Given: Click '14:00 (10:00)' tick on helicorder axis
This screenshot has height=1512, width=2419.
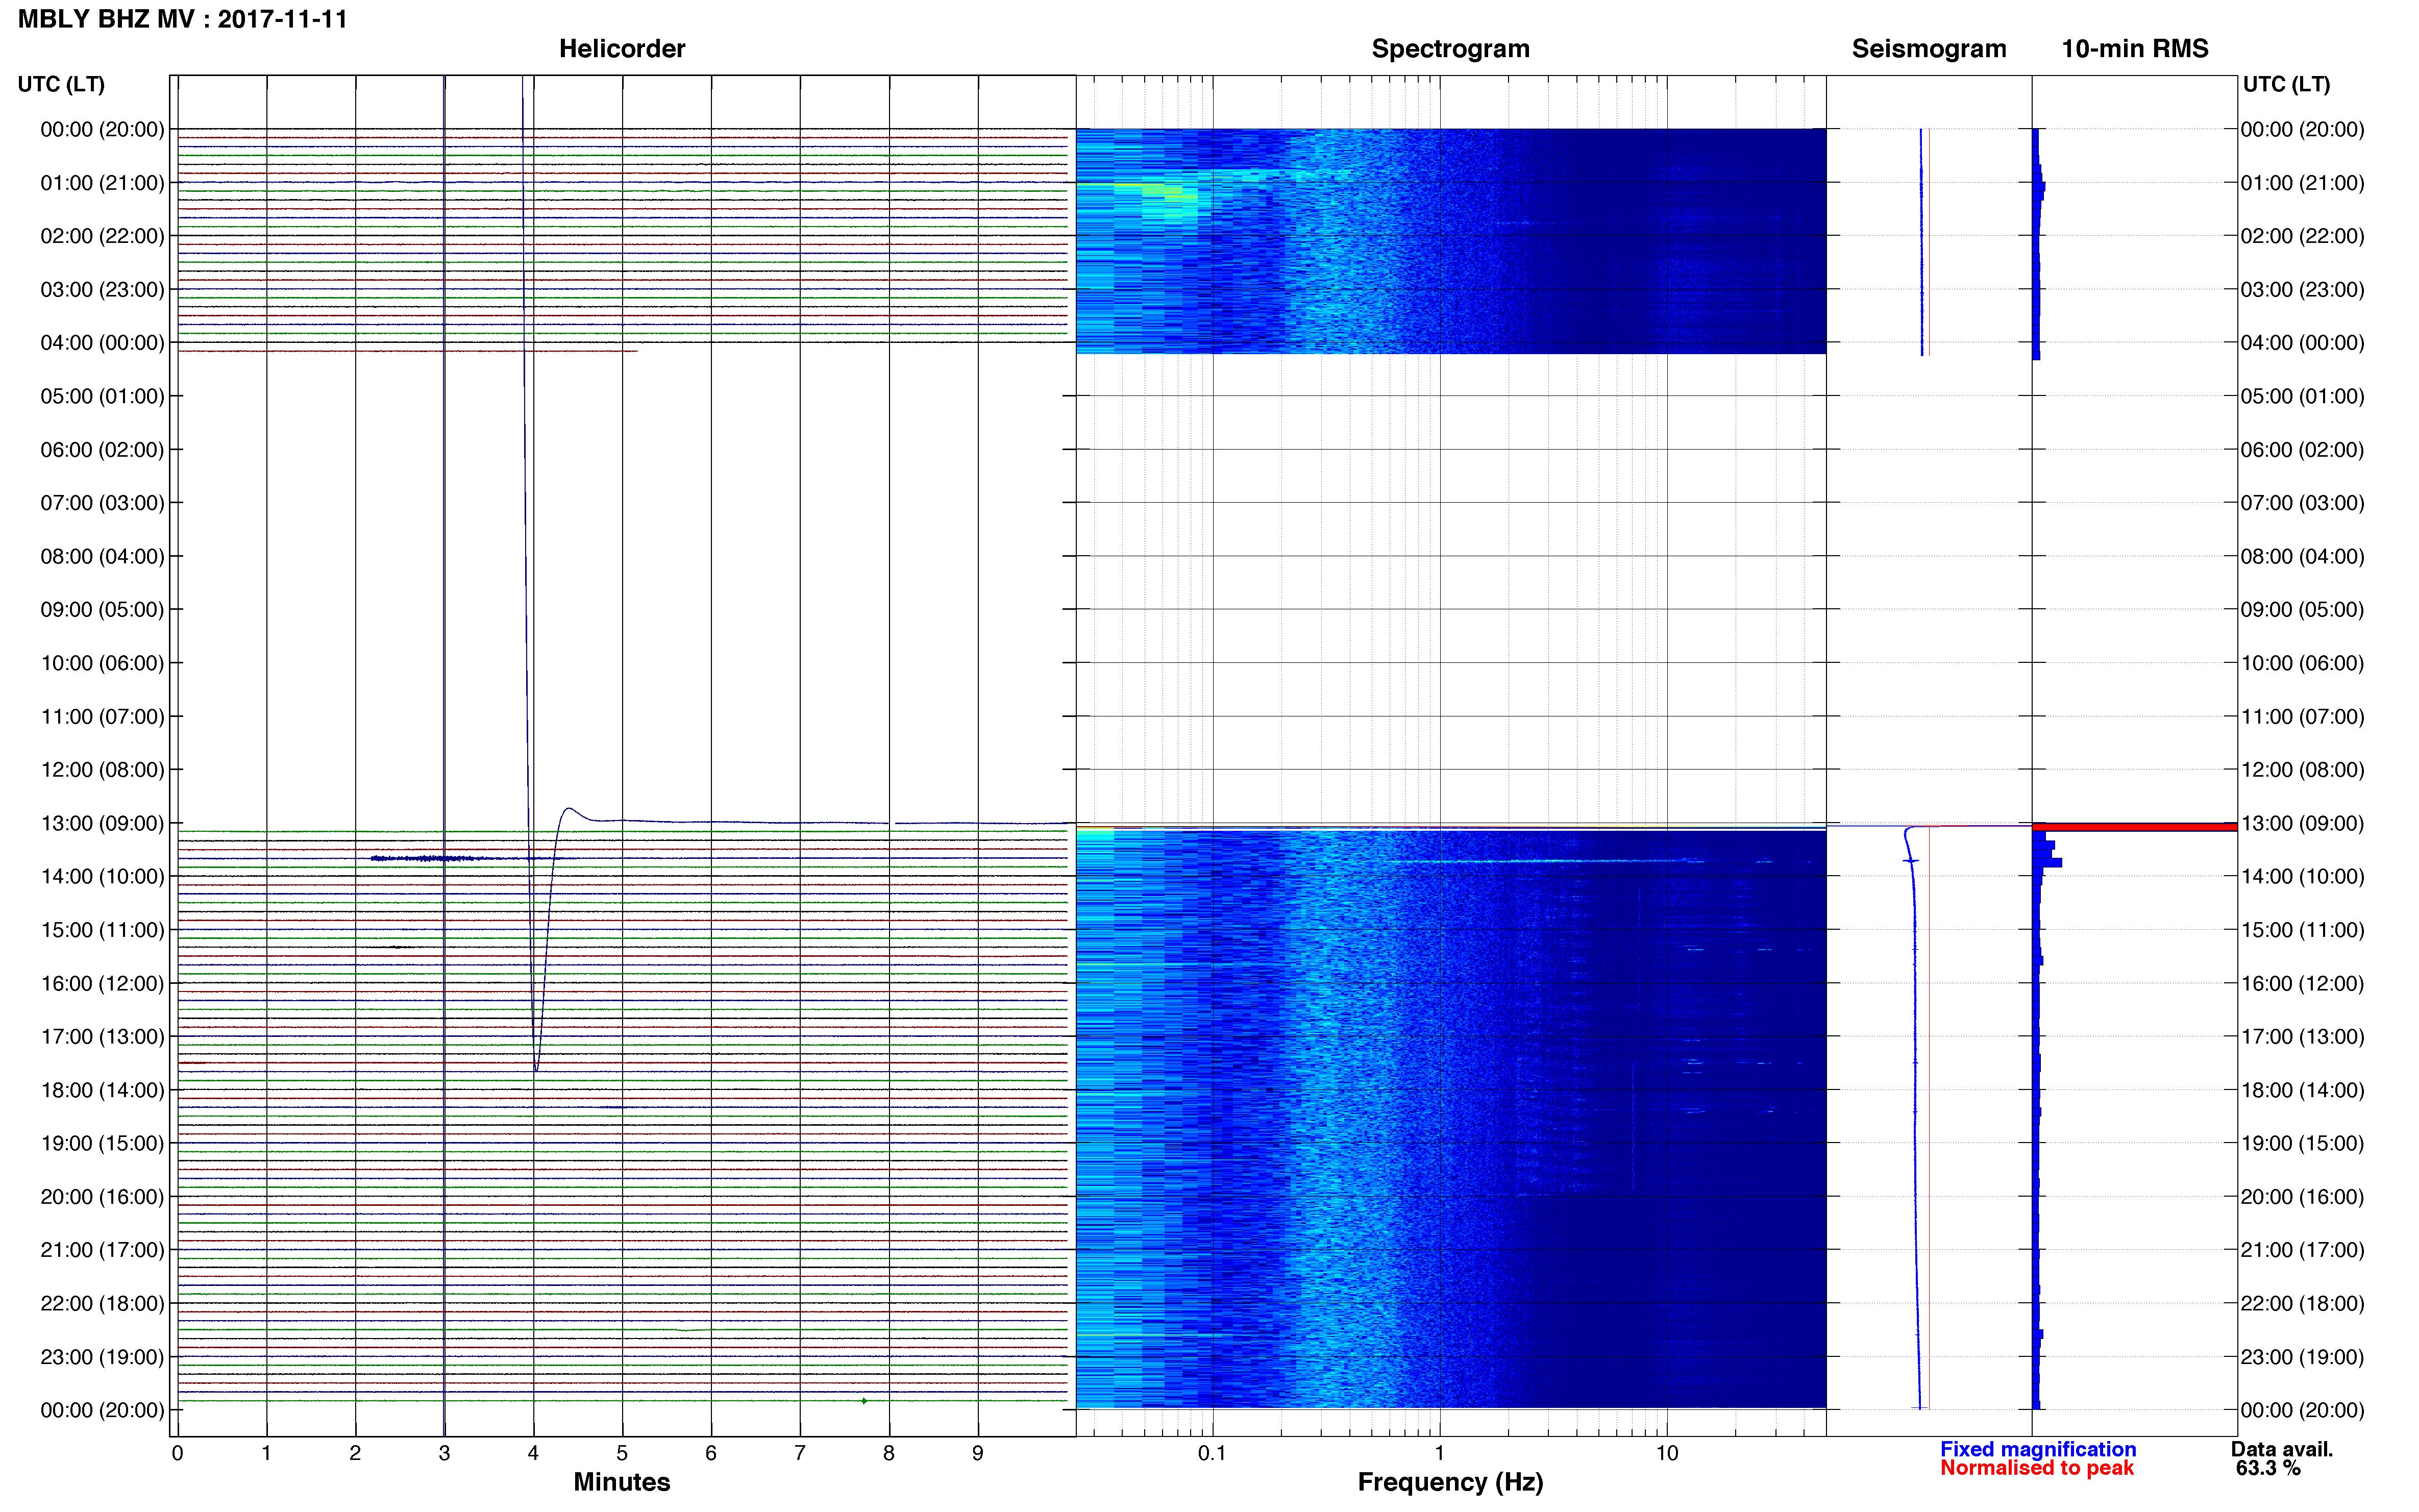Looking at the screenshot, I should point(102,876).
